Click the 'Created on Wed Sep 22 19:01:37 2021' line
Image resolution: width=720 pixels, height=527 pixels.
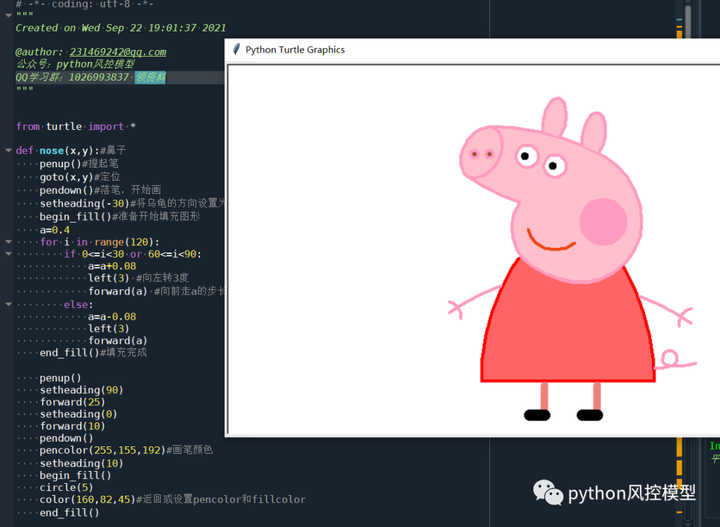coord(121,28)
